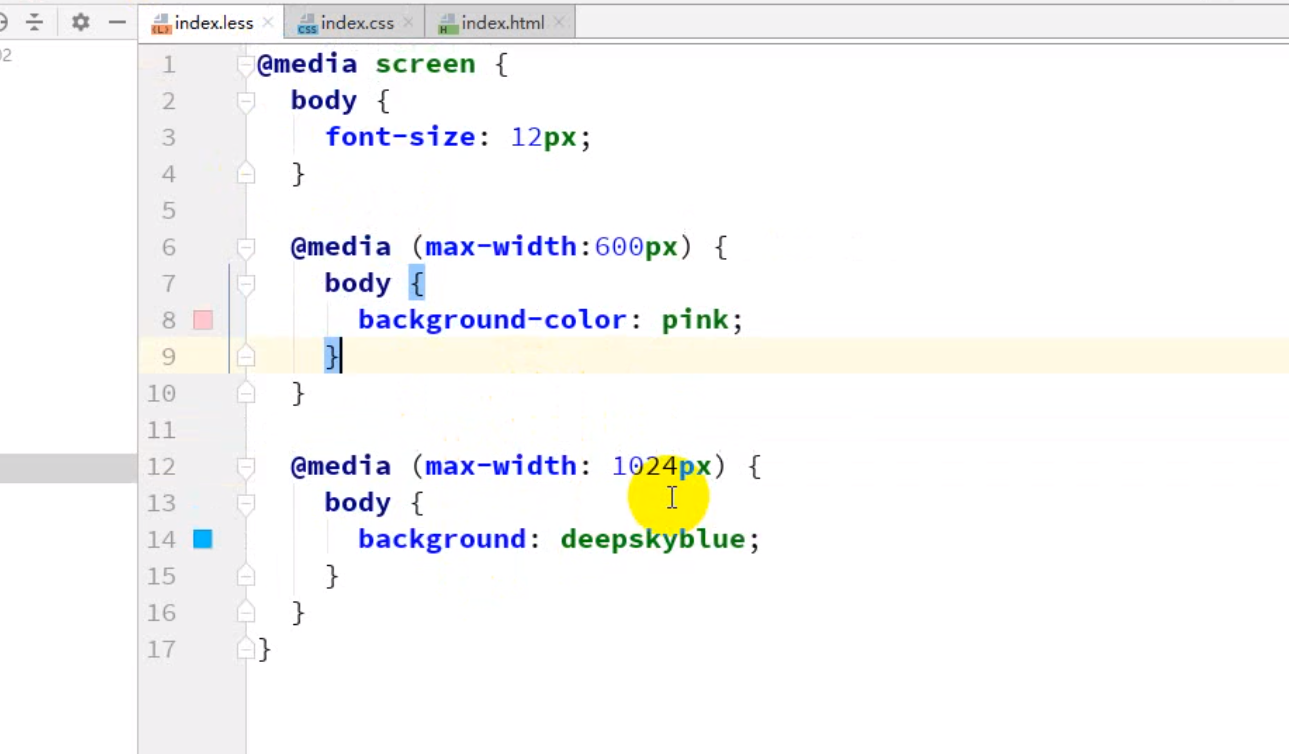Image resolution: width=1289 pixels, height=754 pixels.
Task: Click the fold end marker on line 10
Action: pos(246,393)
